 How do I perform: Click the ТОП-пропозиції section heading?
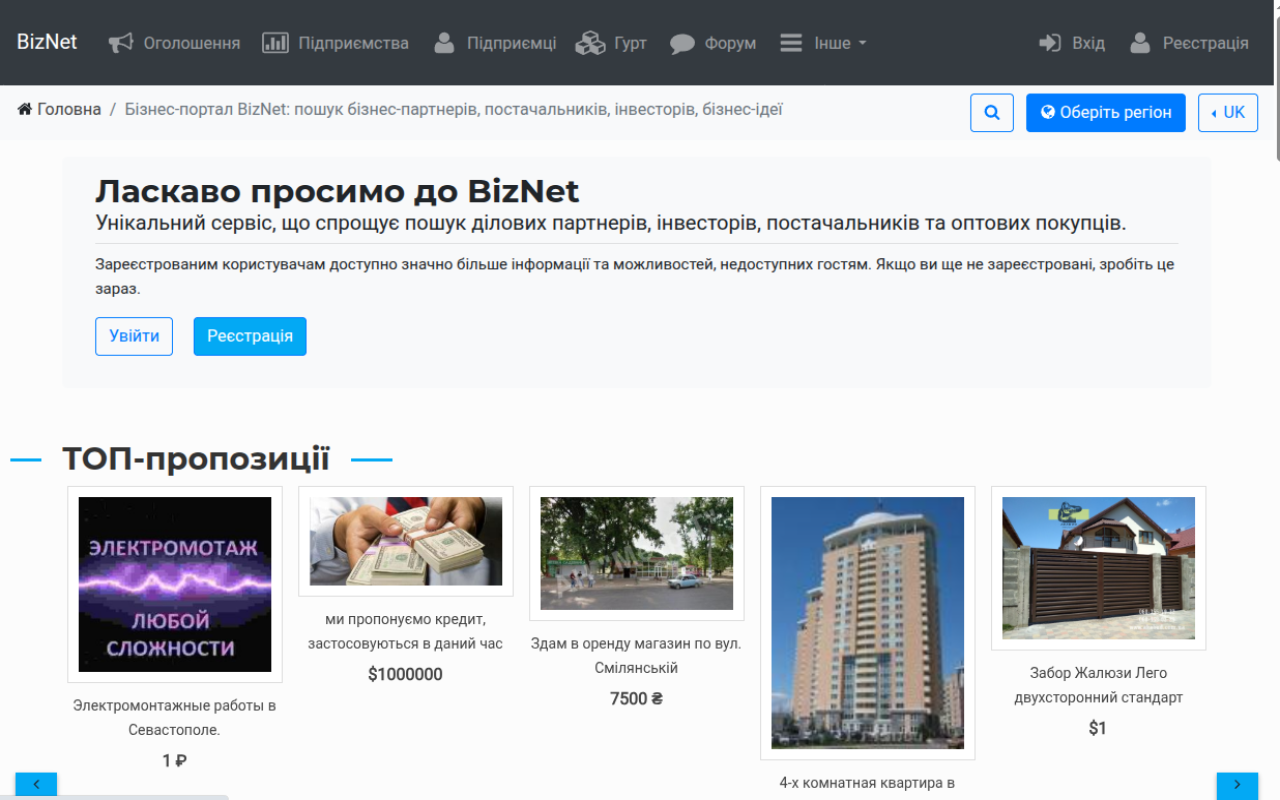(x=196, y=459)
